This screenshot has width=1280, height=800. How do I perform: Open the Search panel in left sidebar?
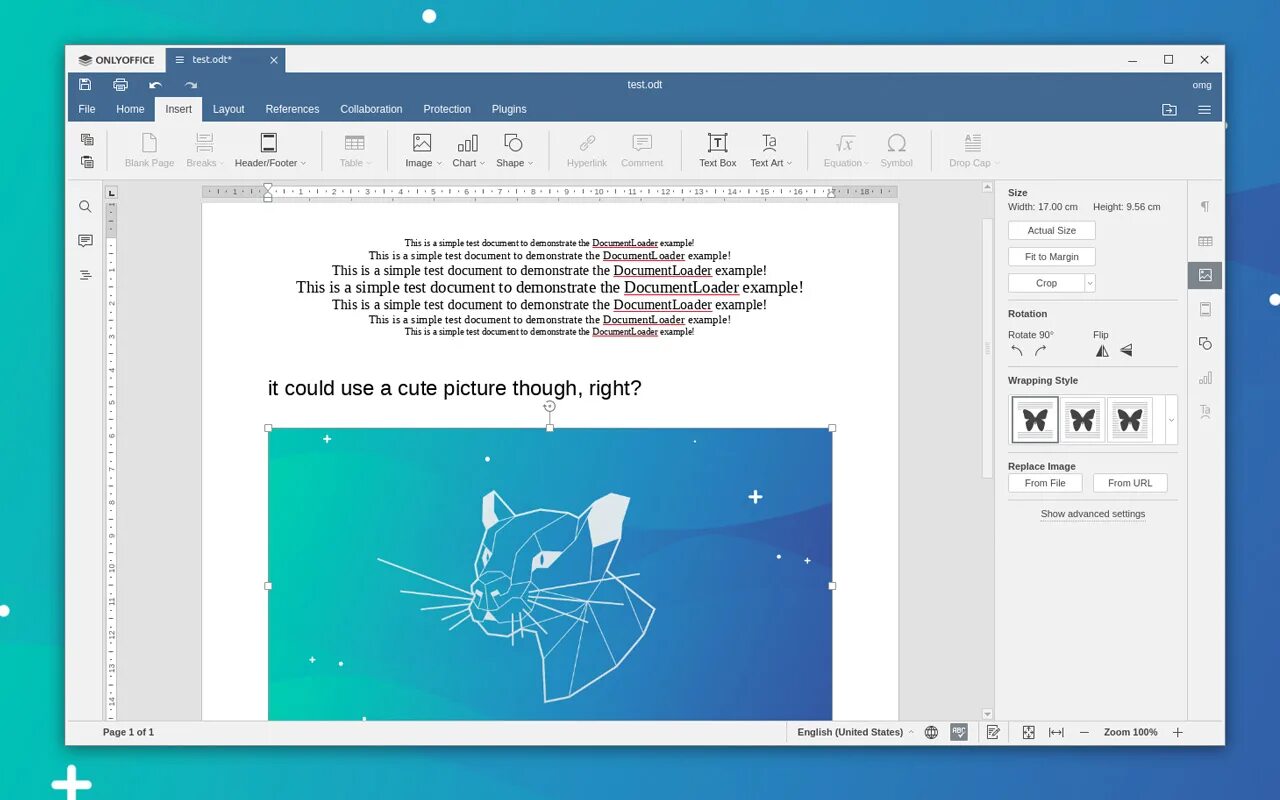(x=85, y=207)
